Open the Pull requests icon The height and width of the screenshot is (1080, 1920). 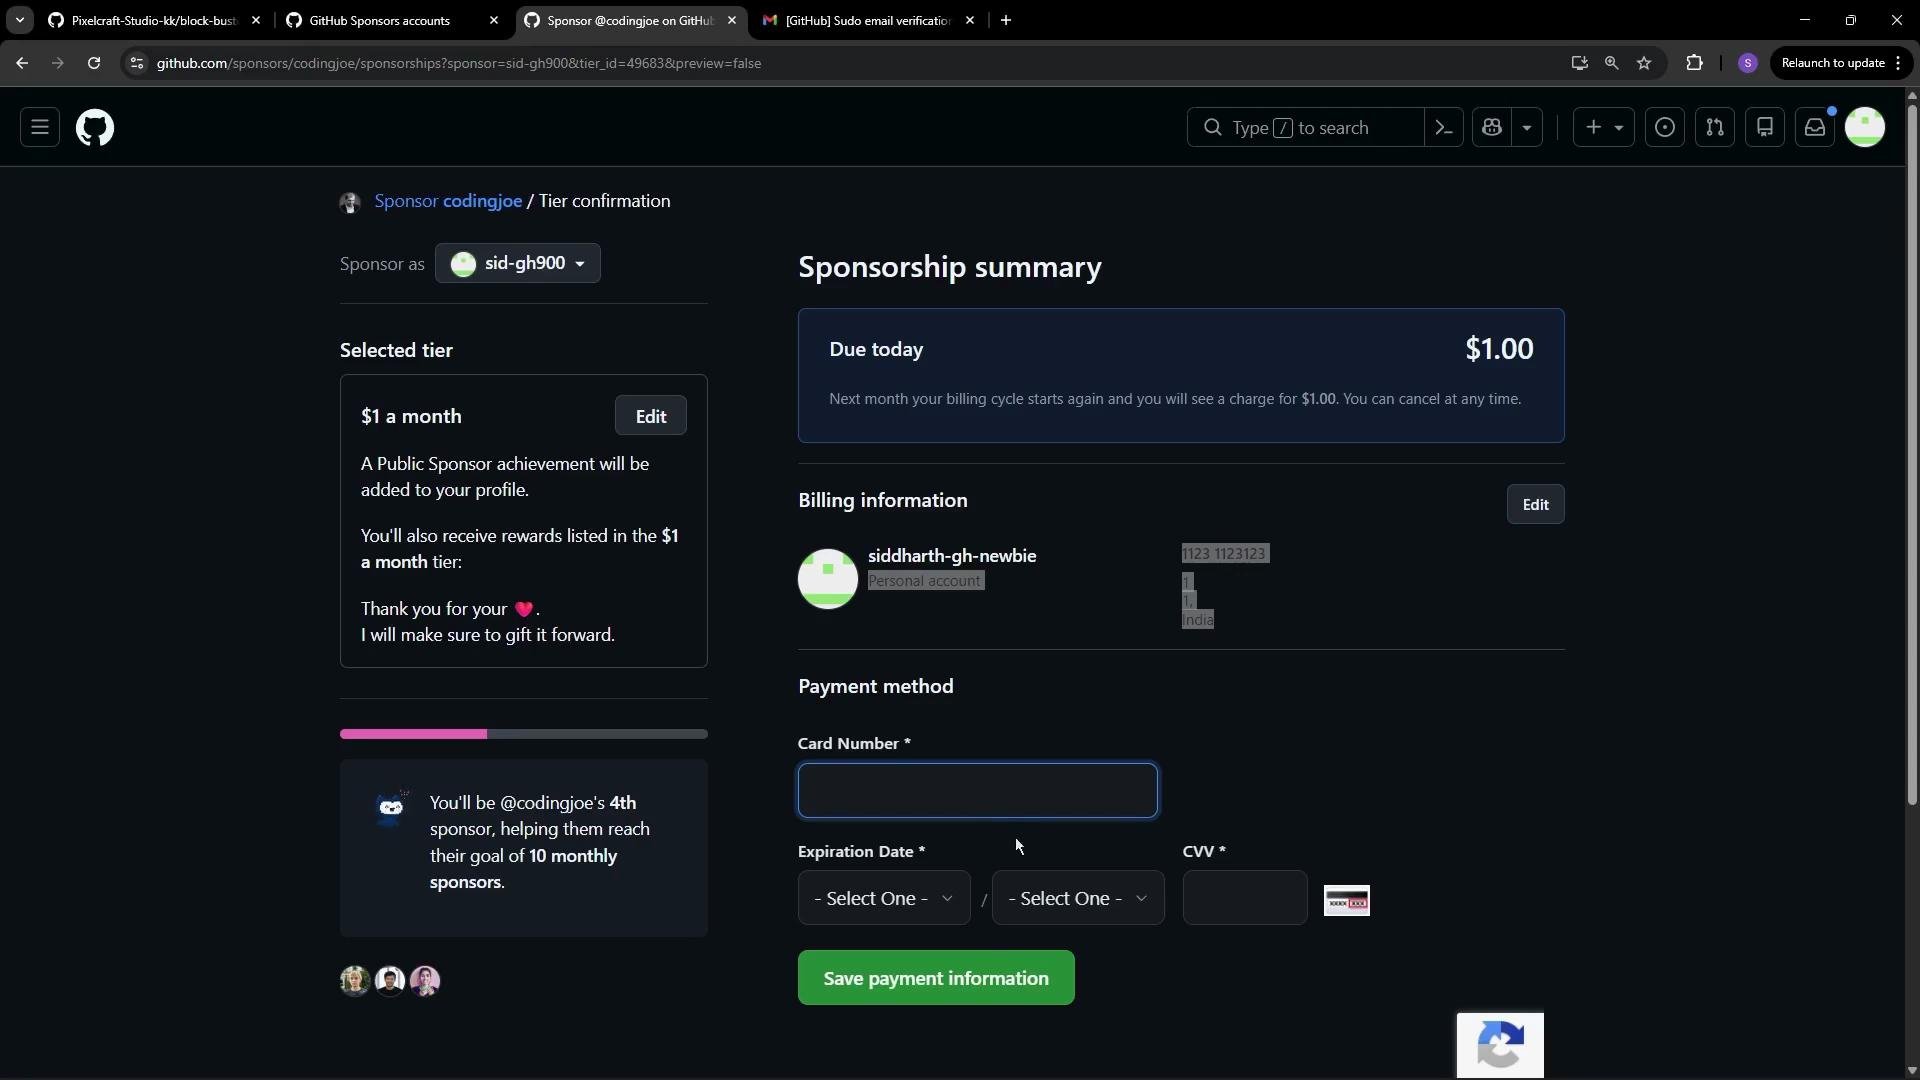pyautogui.click(x=1715, y=128)
